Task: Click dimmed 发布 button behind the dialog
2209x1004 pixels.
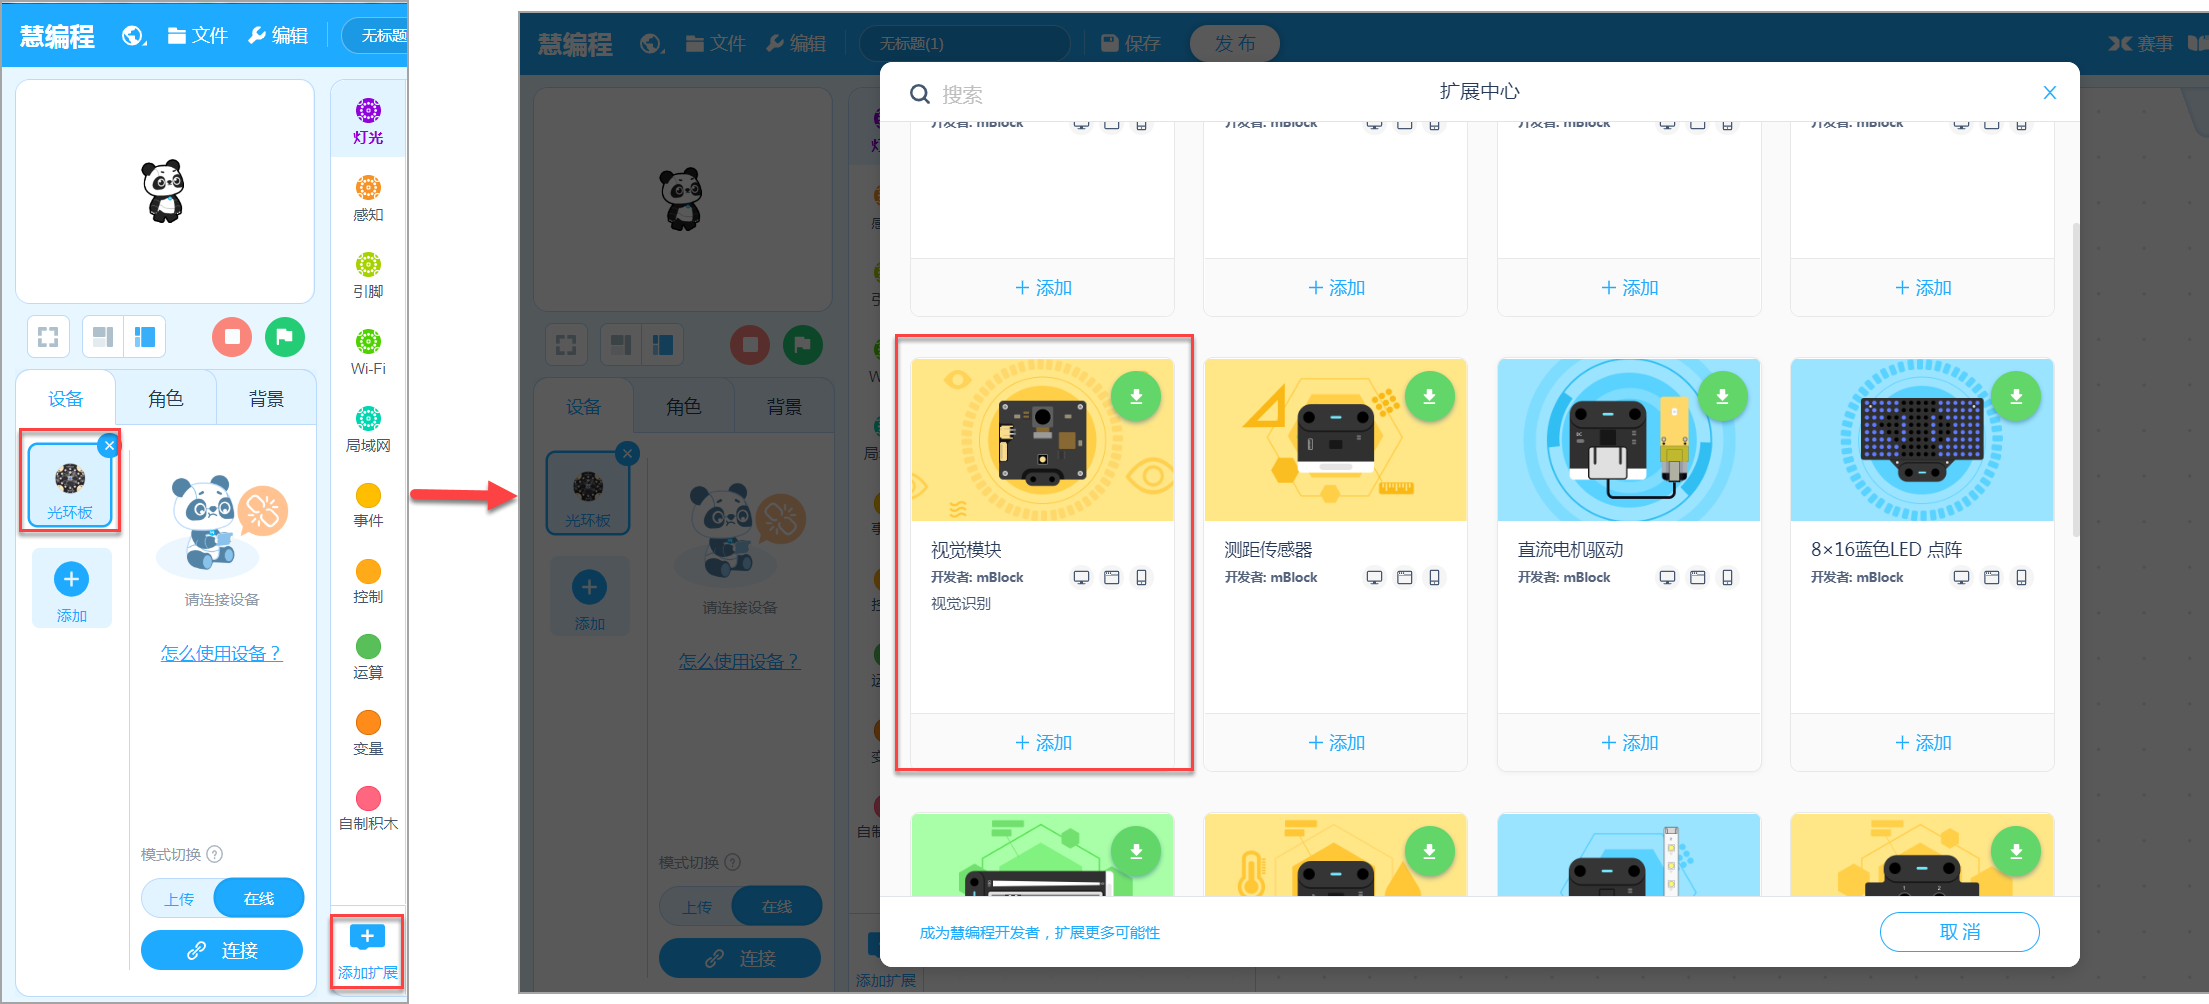Action: pos(1235,43)
